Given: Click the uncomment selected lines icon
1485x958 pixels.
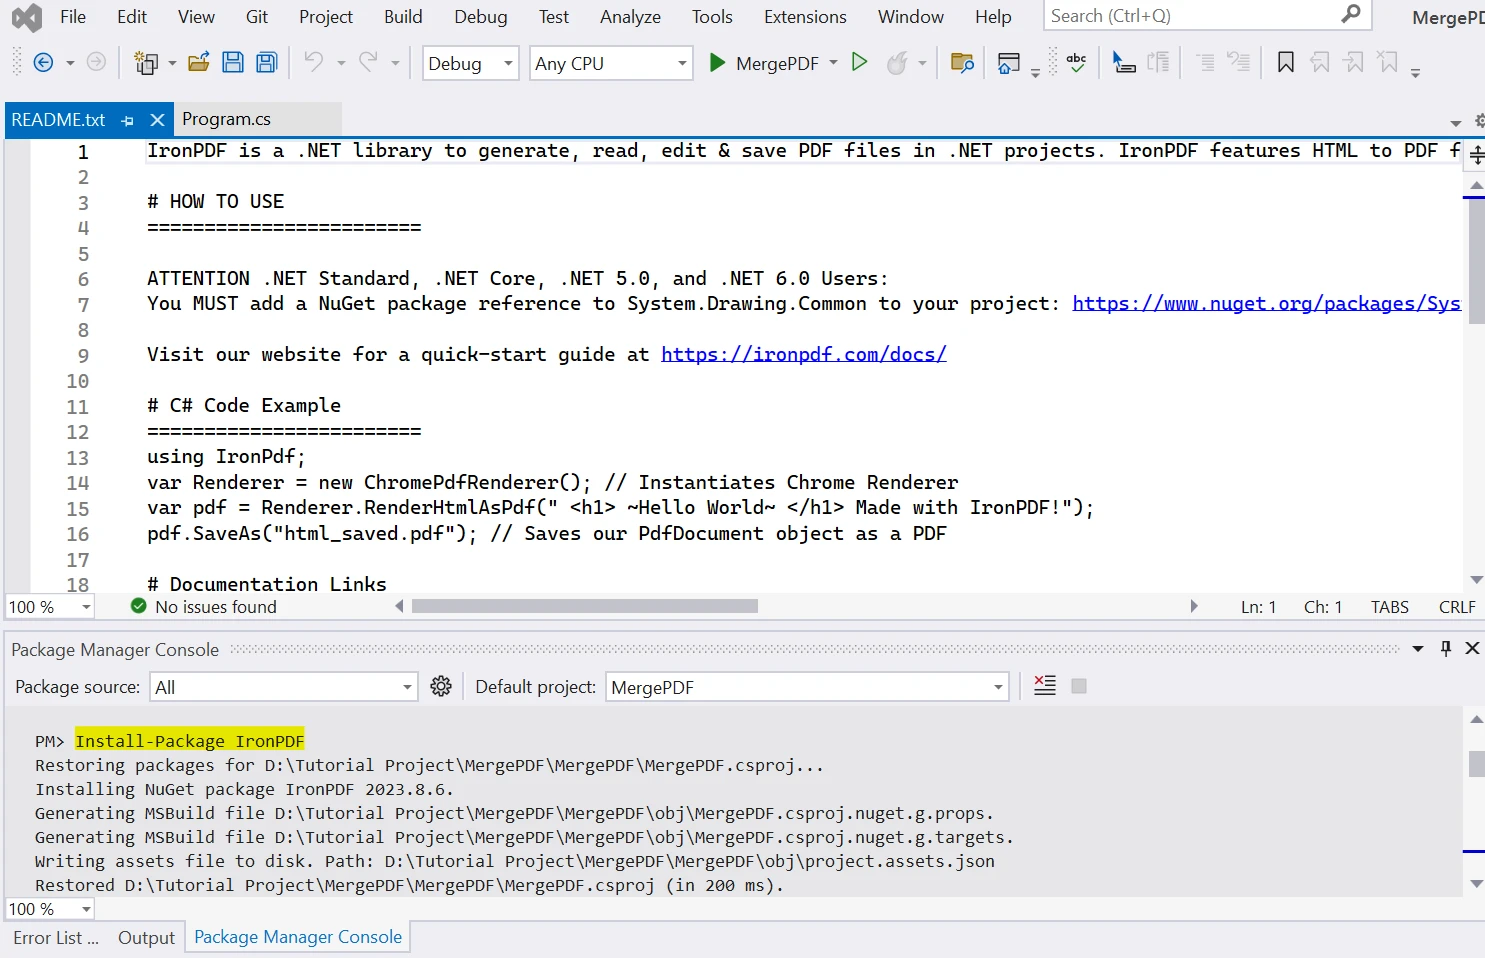Looking at the screenshot, I should pos(1239,62).
